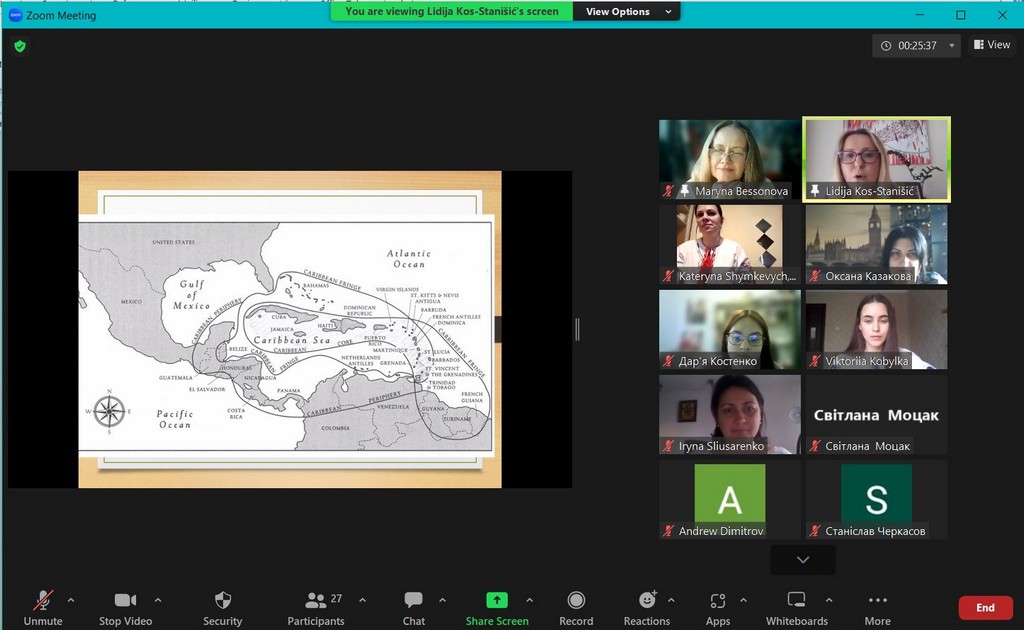1024x630 pixels.
Task: Show more participants with down arrow
Action: [x=803, y=560]
